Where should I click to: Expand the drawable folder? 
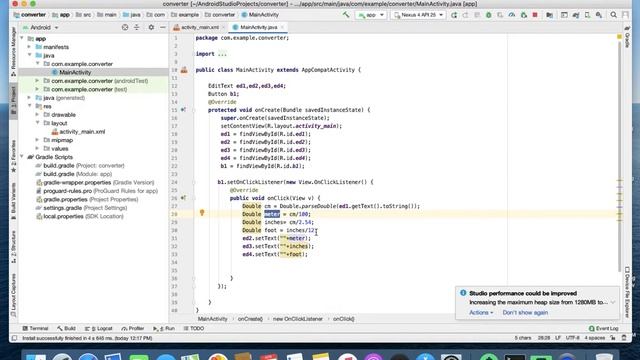coord(38,115)
